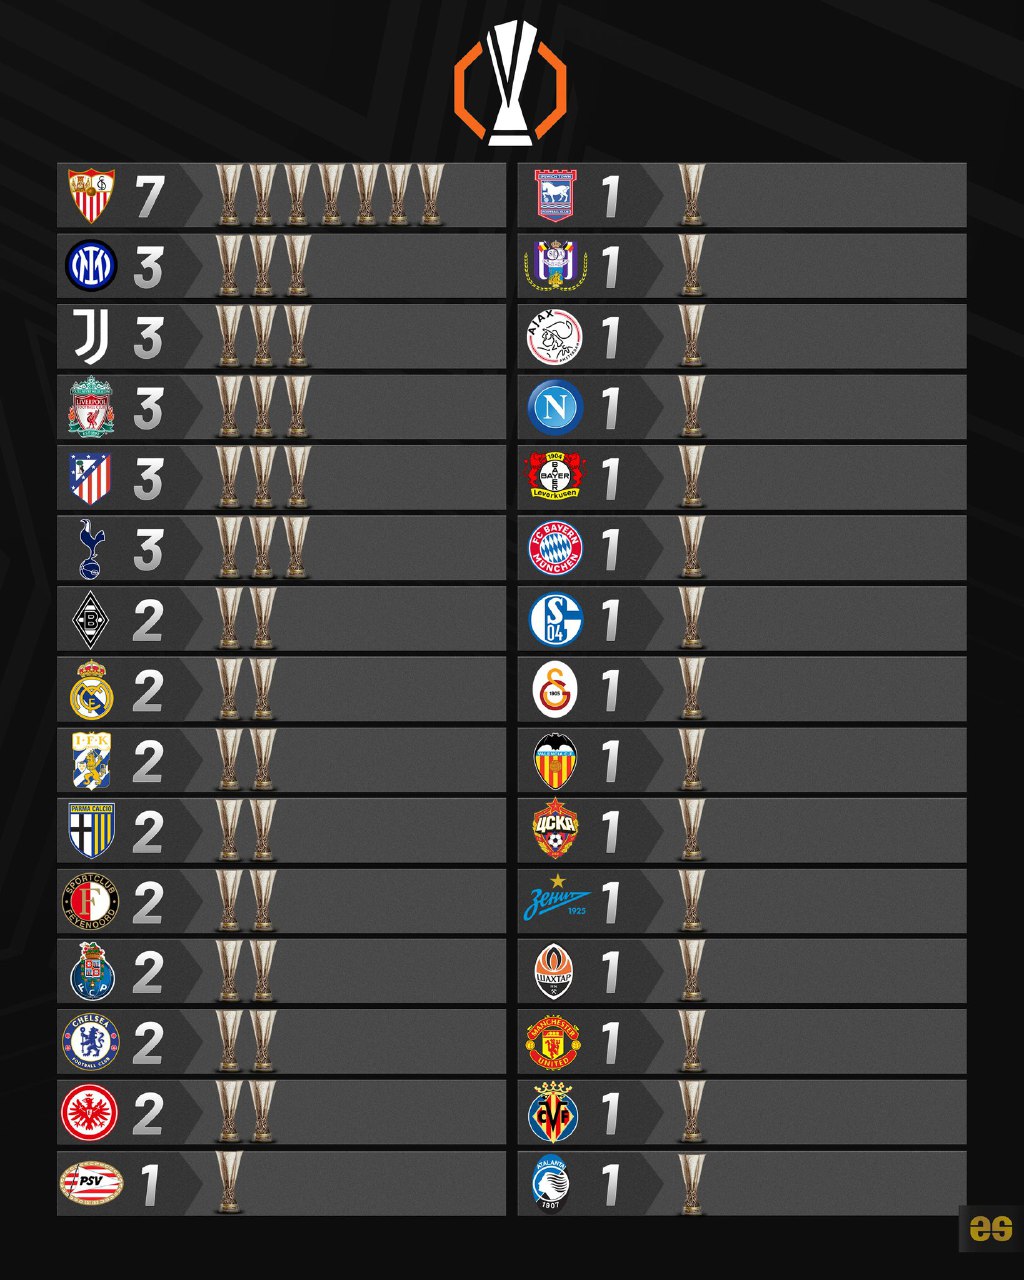Image resolution: width=1024 pixels, height=1280 pixels.
Task: Click the Schalke 04 logo
Action: coord(555,620)
